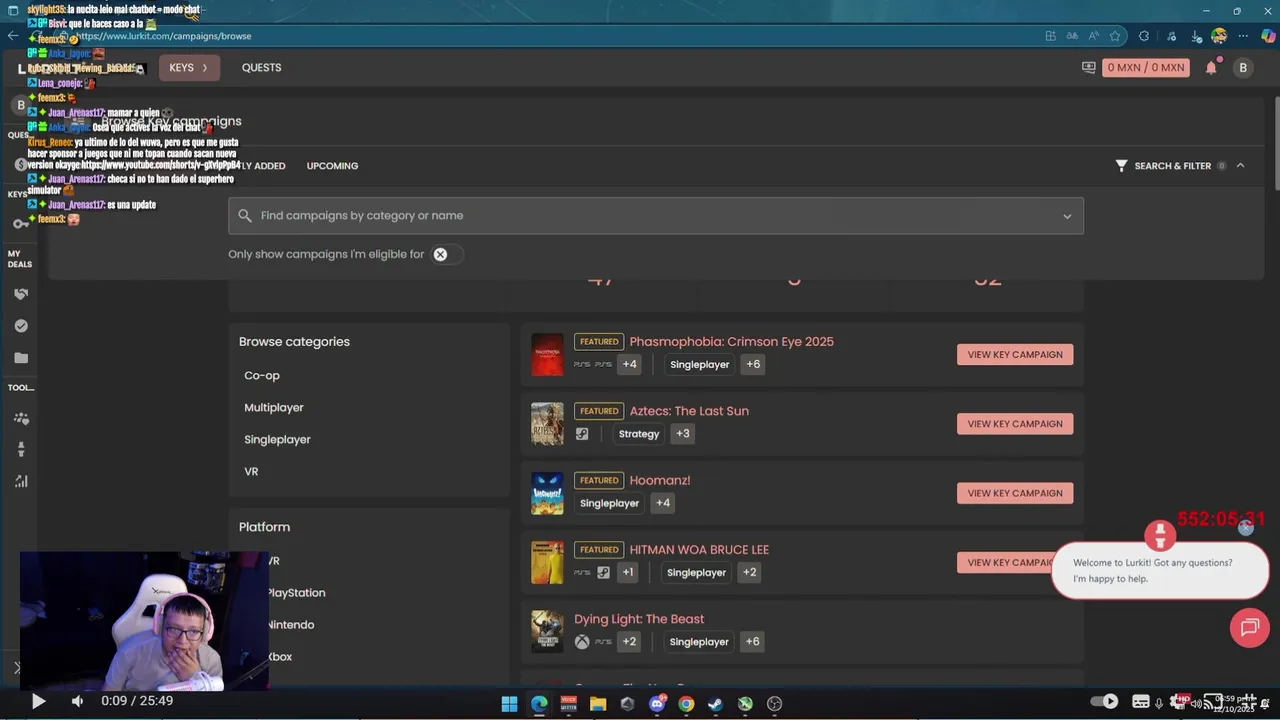Open Steam from the taskbar
The width and height of the screenshot is (1280, 720).
[716, 704]
